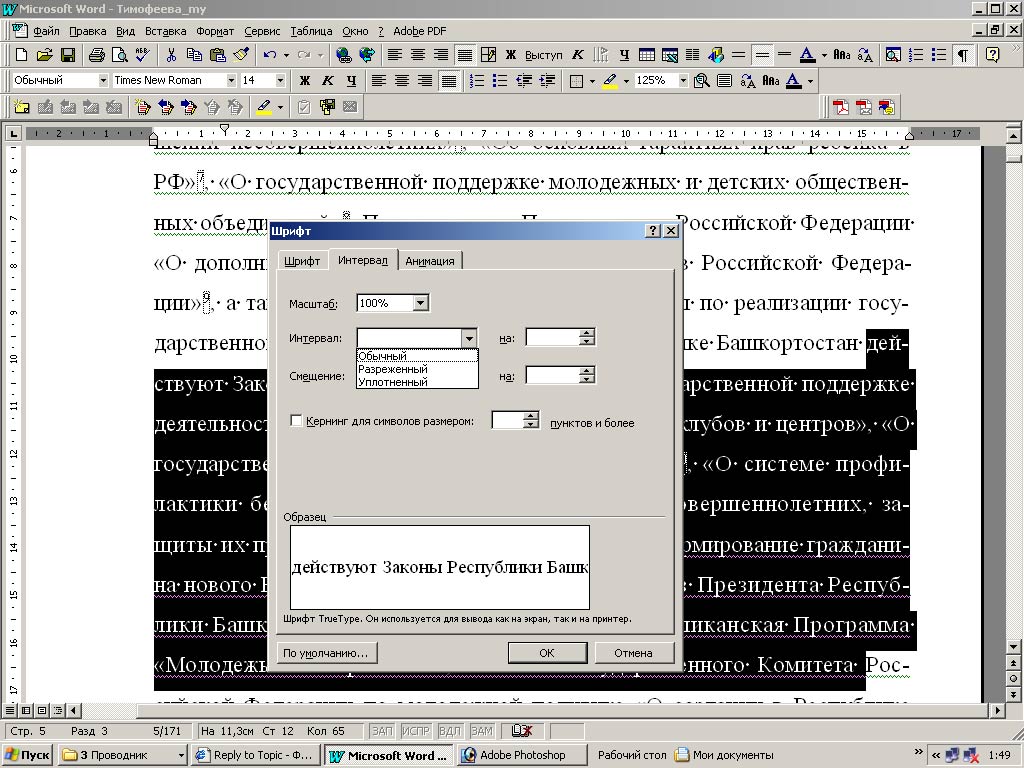Click the highlighter in Reviewing toolbar
Screen dimensions: 1024x768
pos(264,107)
